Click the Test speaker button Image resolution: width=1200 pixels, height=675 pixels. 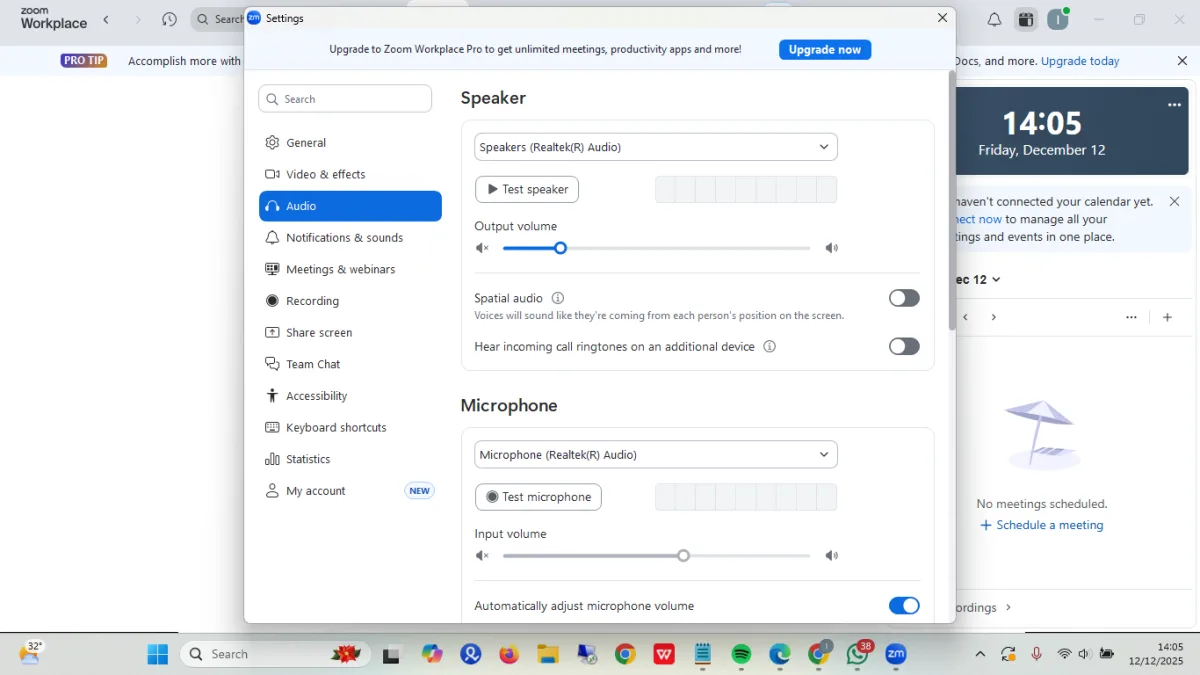click(527, 190)
